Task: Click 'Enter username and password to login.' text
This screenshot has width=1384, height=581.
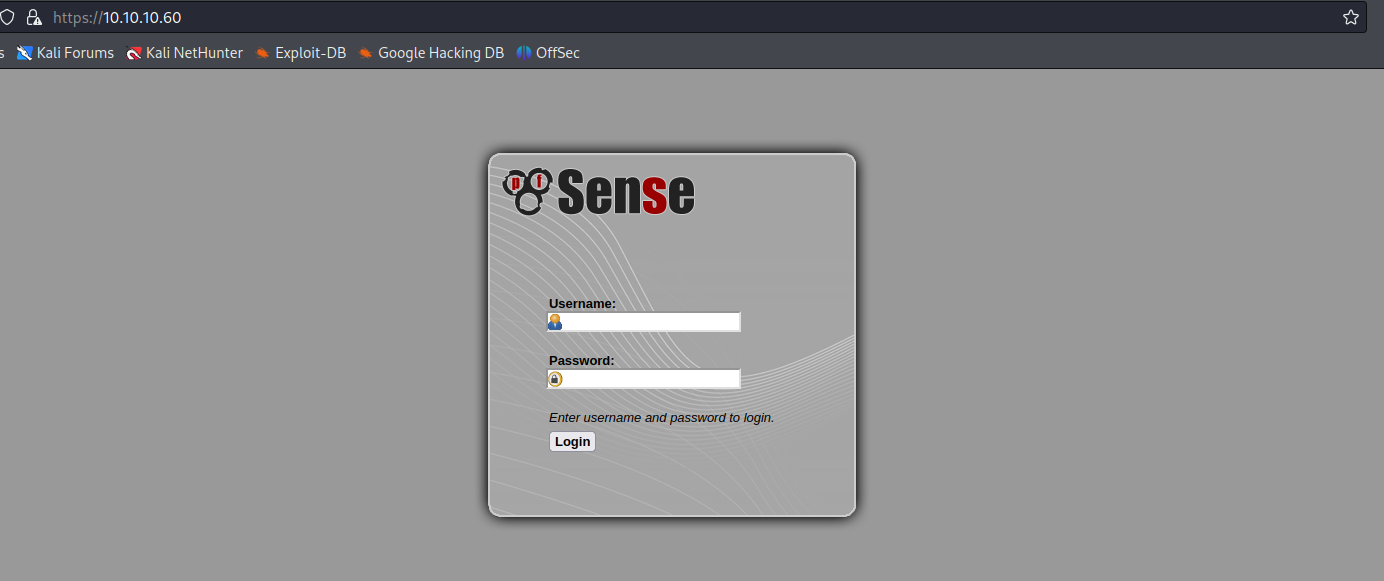Action: 661,417
